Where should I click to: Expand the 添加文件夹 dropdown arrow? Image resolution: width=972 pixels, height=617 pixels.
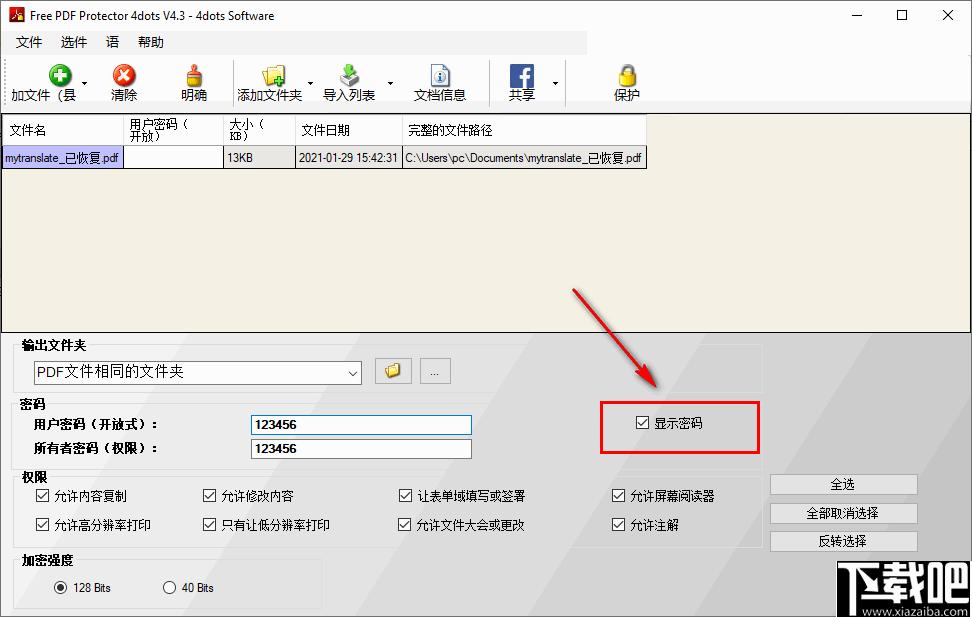[310, 83]
